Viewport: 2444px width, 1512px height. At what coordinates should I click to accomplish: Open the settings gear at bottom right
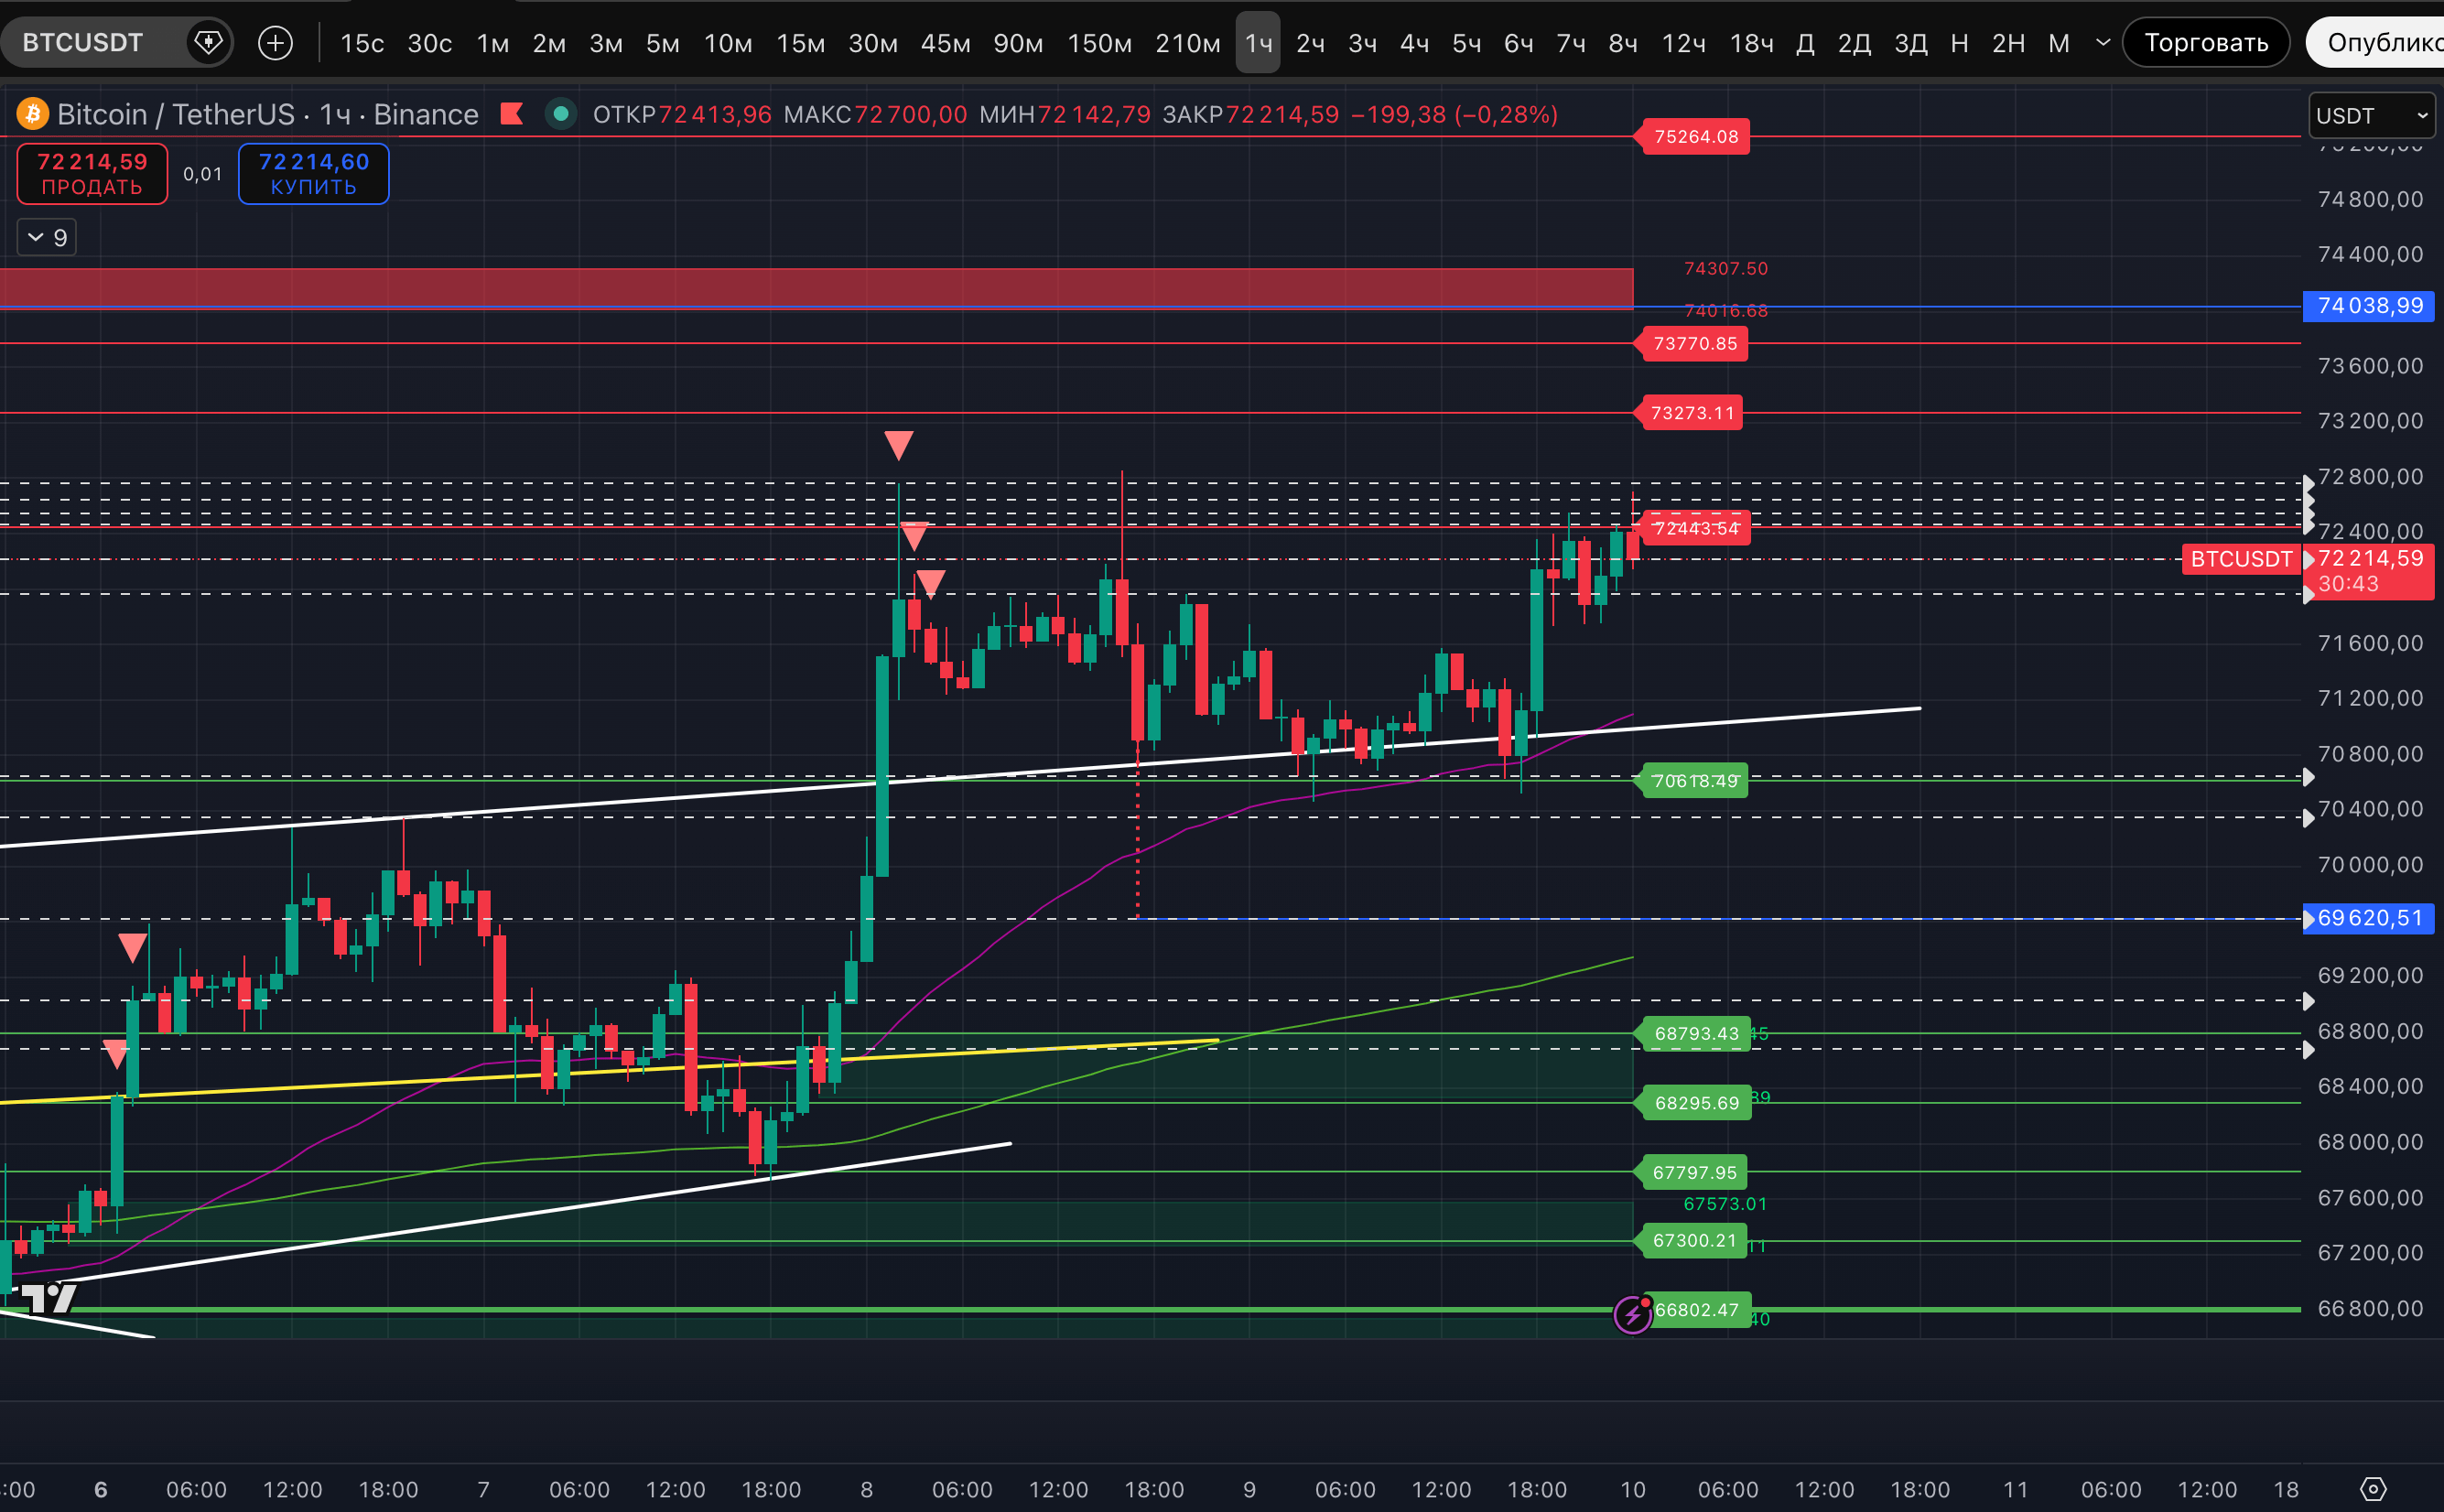pyautogui.click(x=2373, y=1489)
